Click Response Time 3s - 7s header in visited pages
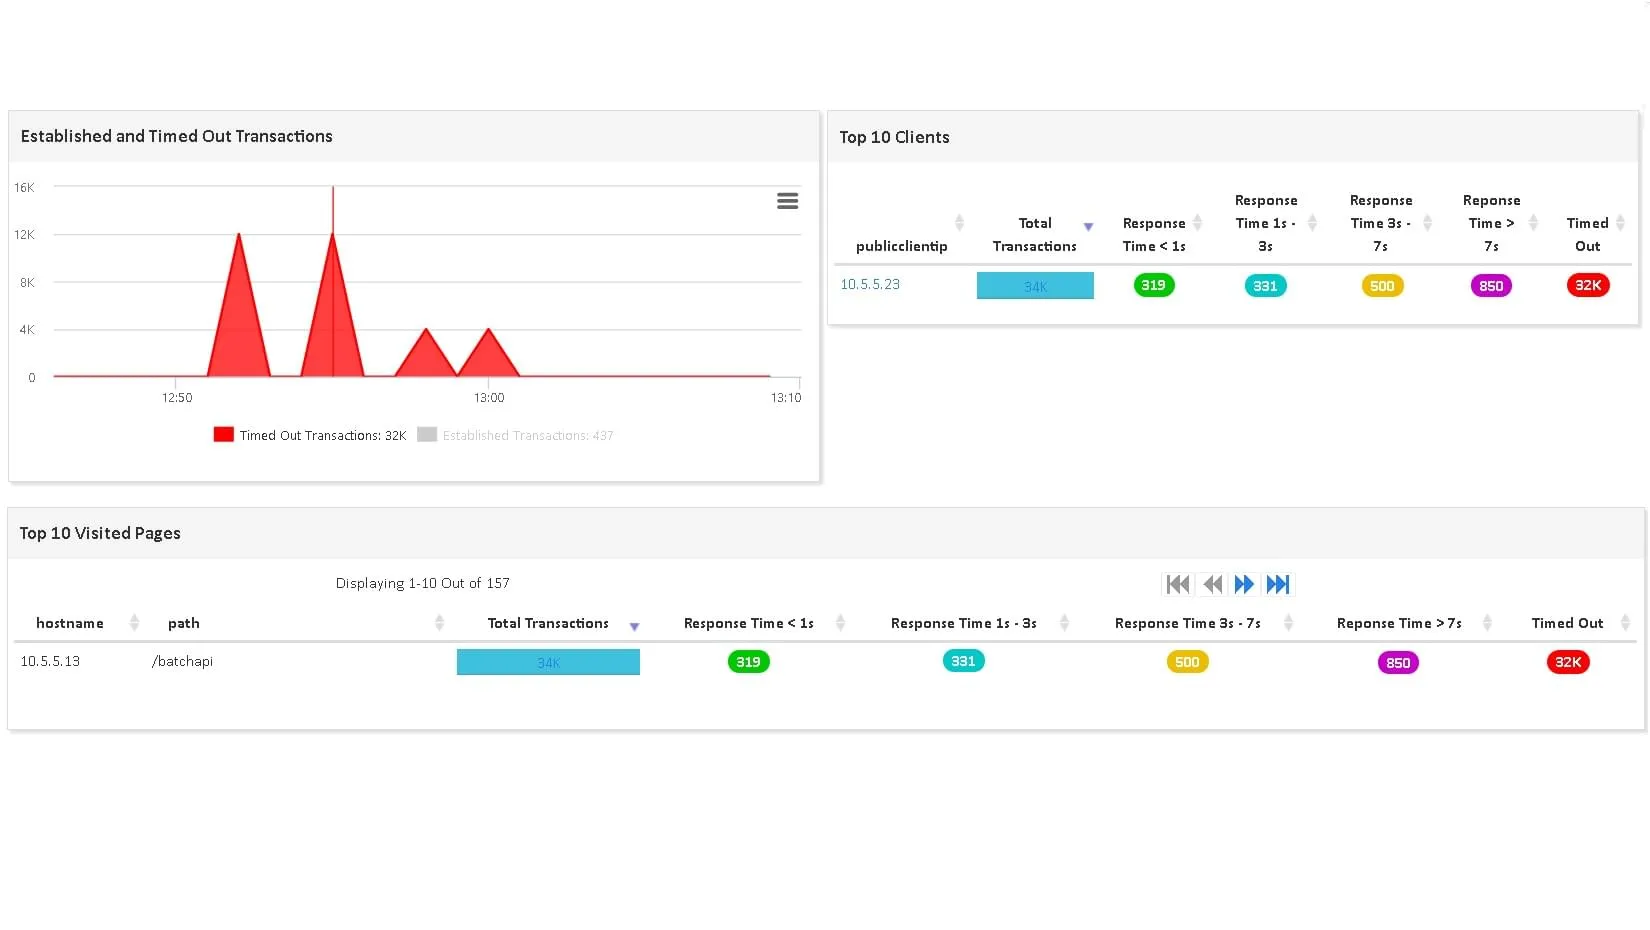This screenshot has width=1650, height=930. (1187, 623)
